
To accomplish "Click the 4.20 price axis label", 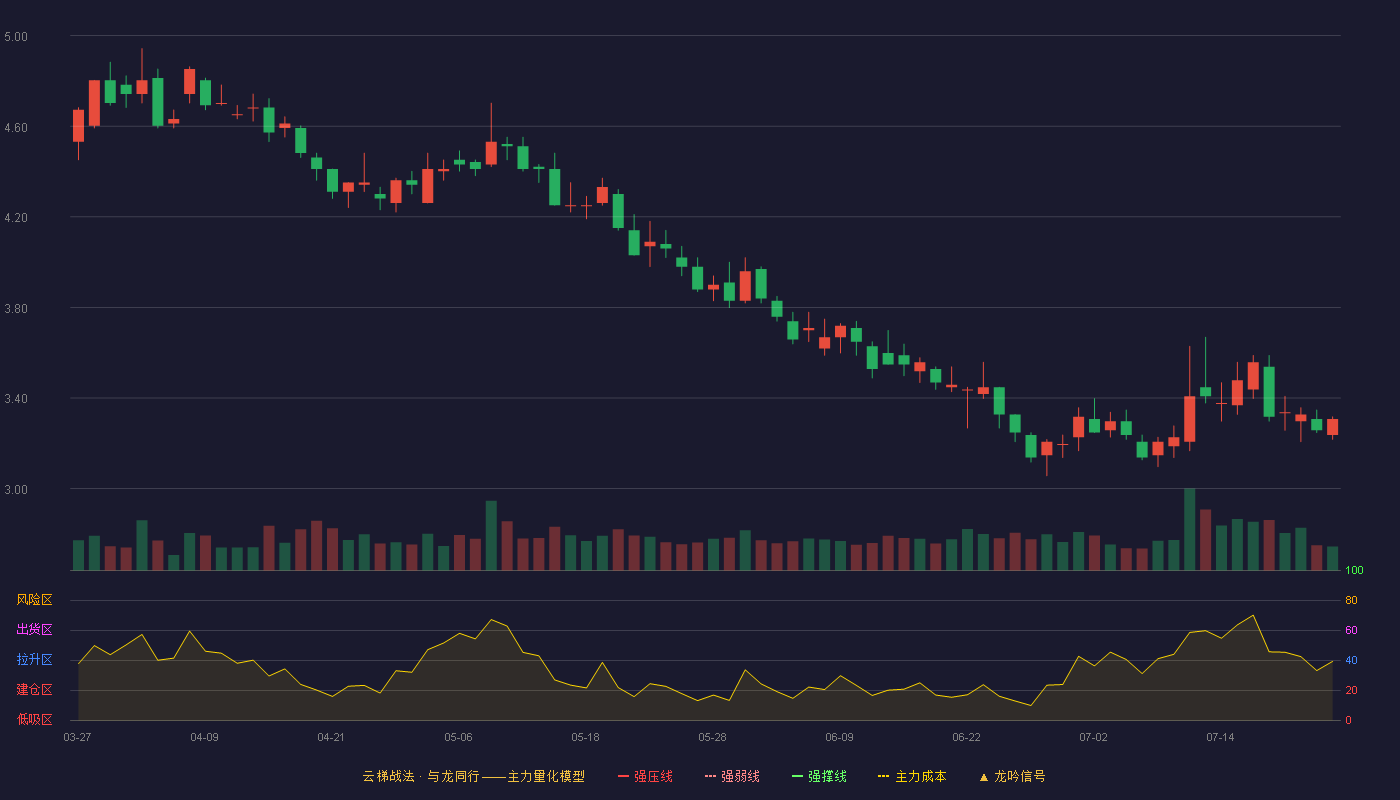I will [x=16, y=218].
